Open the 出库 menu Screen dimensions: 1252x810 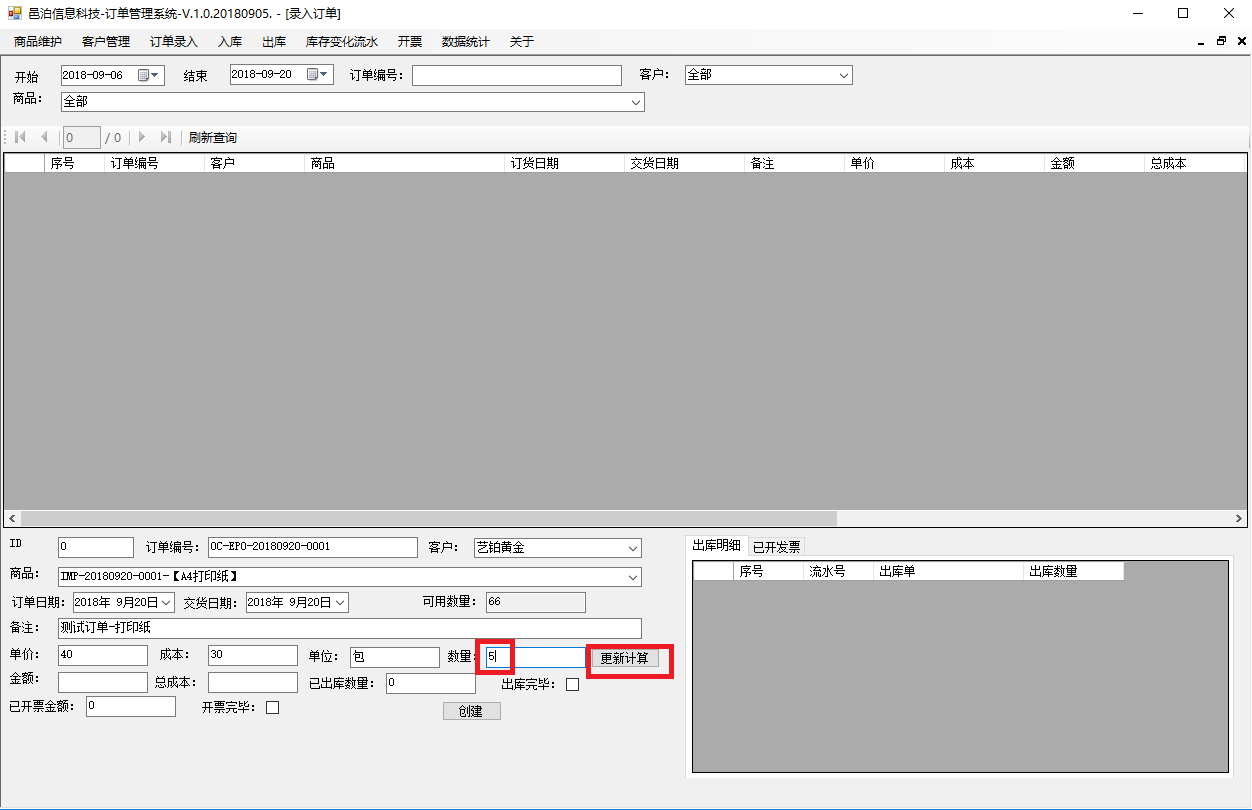(274, 42)
